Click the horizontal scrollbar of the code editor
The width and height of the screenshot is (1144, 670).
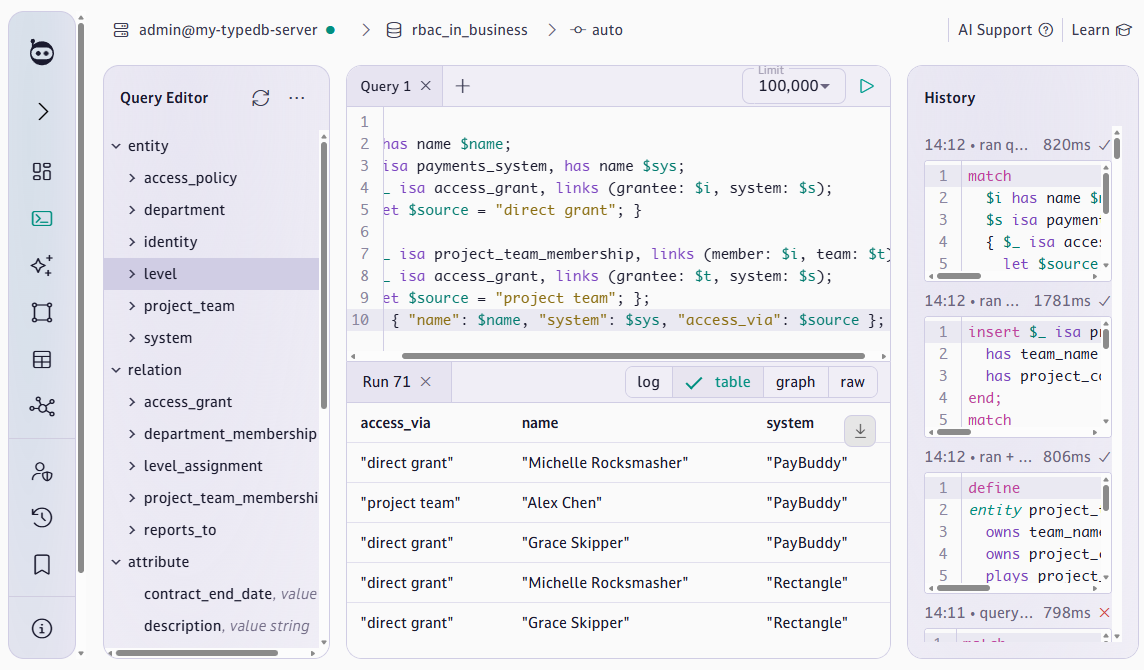(x=633, y=356)
